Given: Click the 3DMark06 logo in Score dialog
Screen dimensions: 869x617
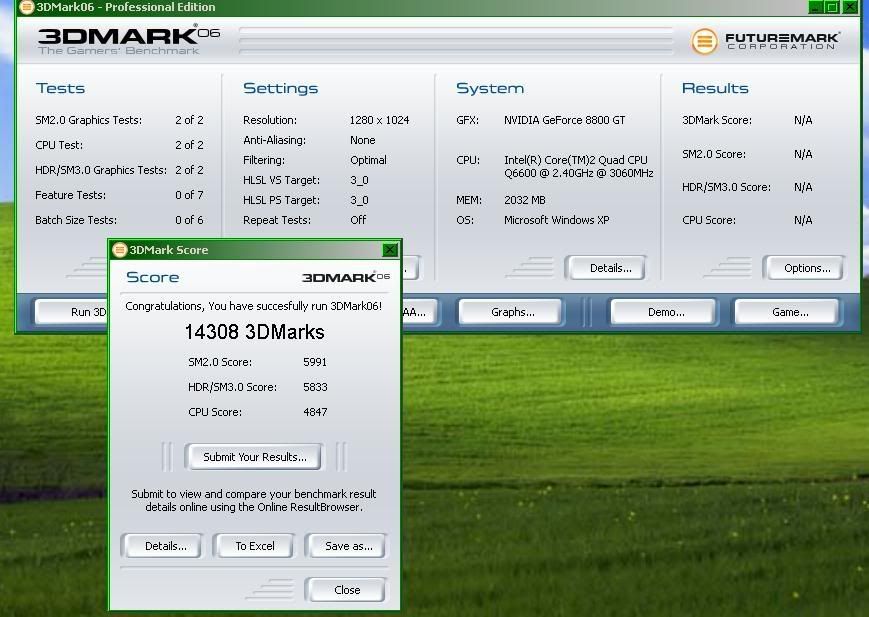Looking at the screenshot, I should click(346, 277).
